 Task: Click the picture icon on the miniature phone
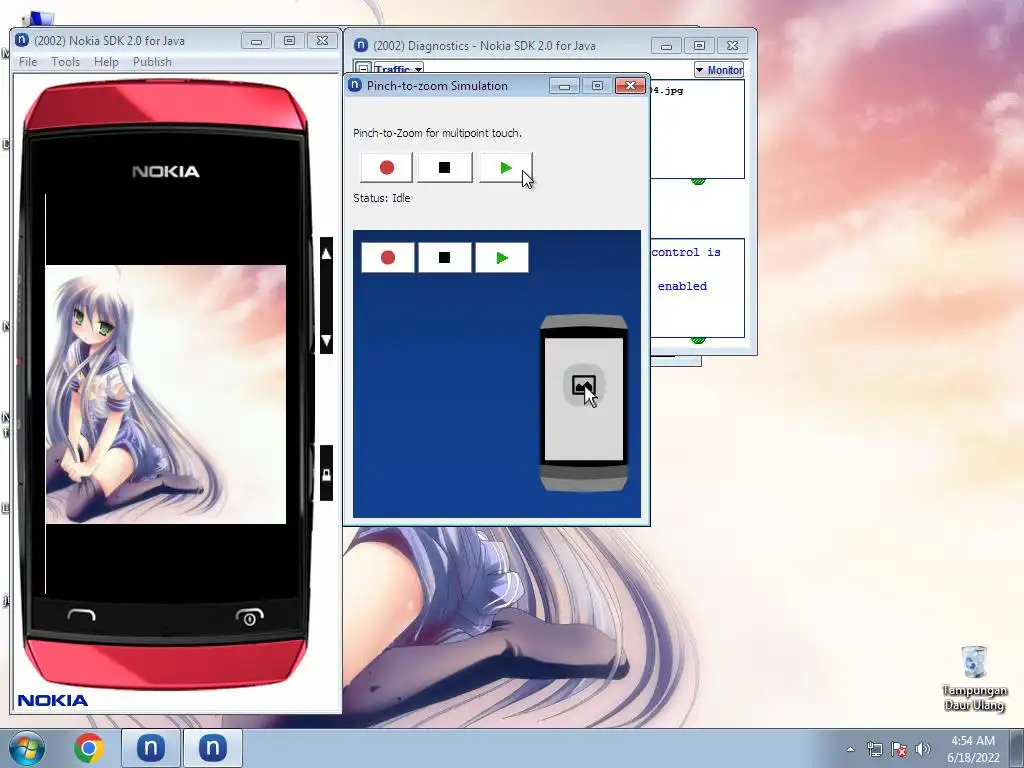(583, 385)
